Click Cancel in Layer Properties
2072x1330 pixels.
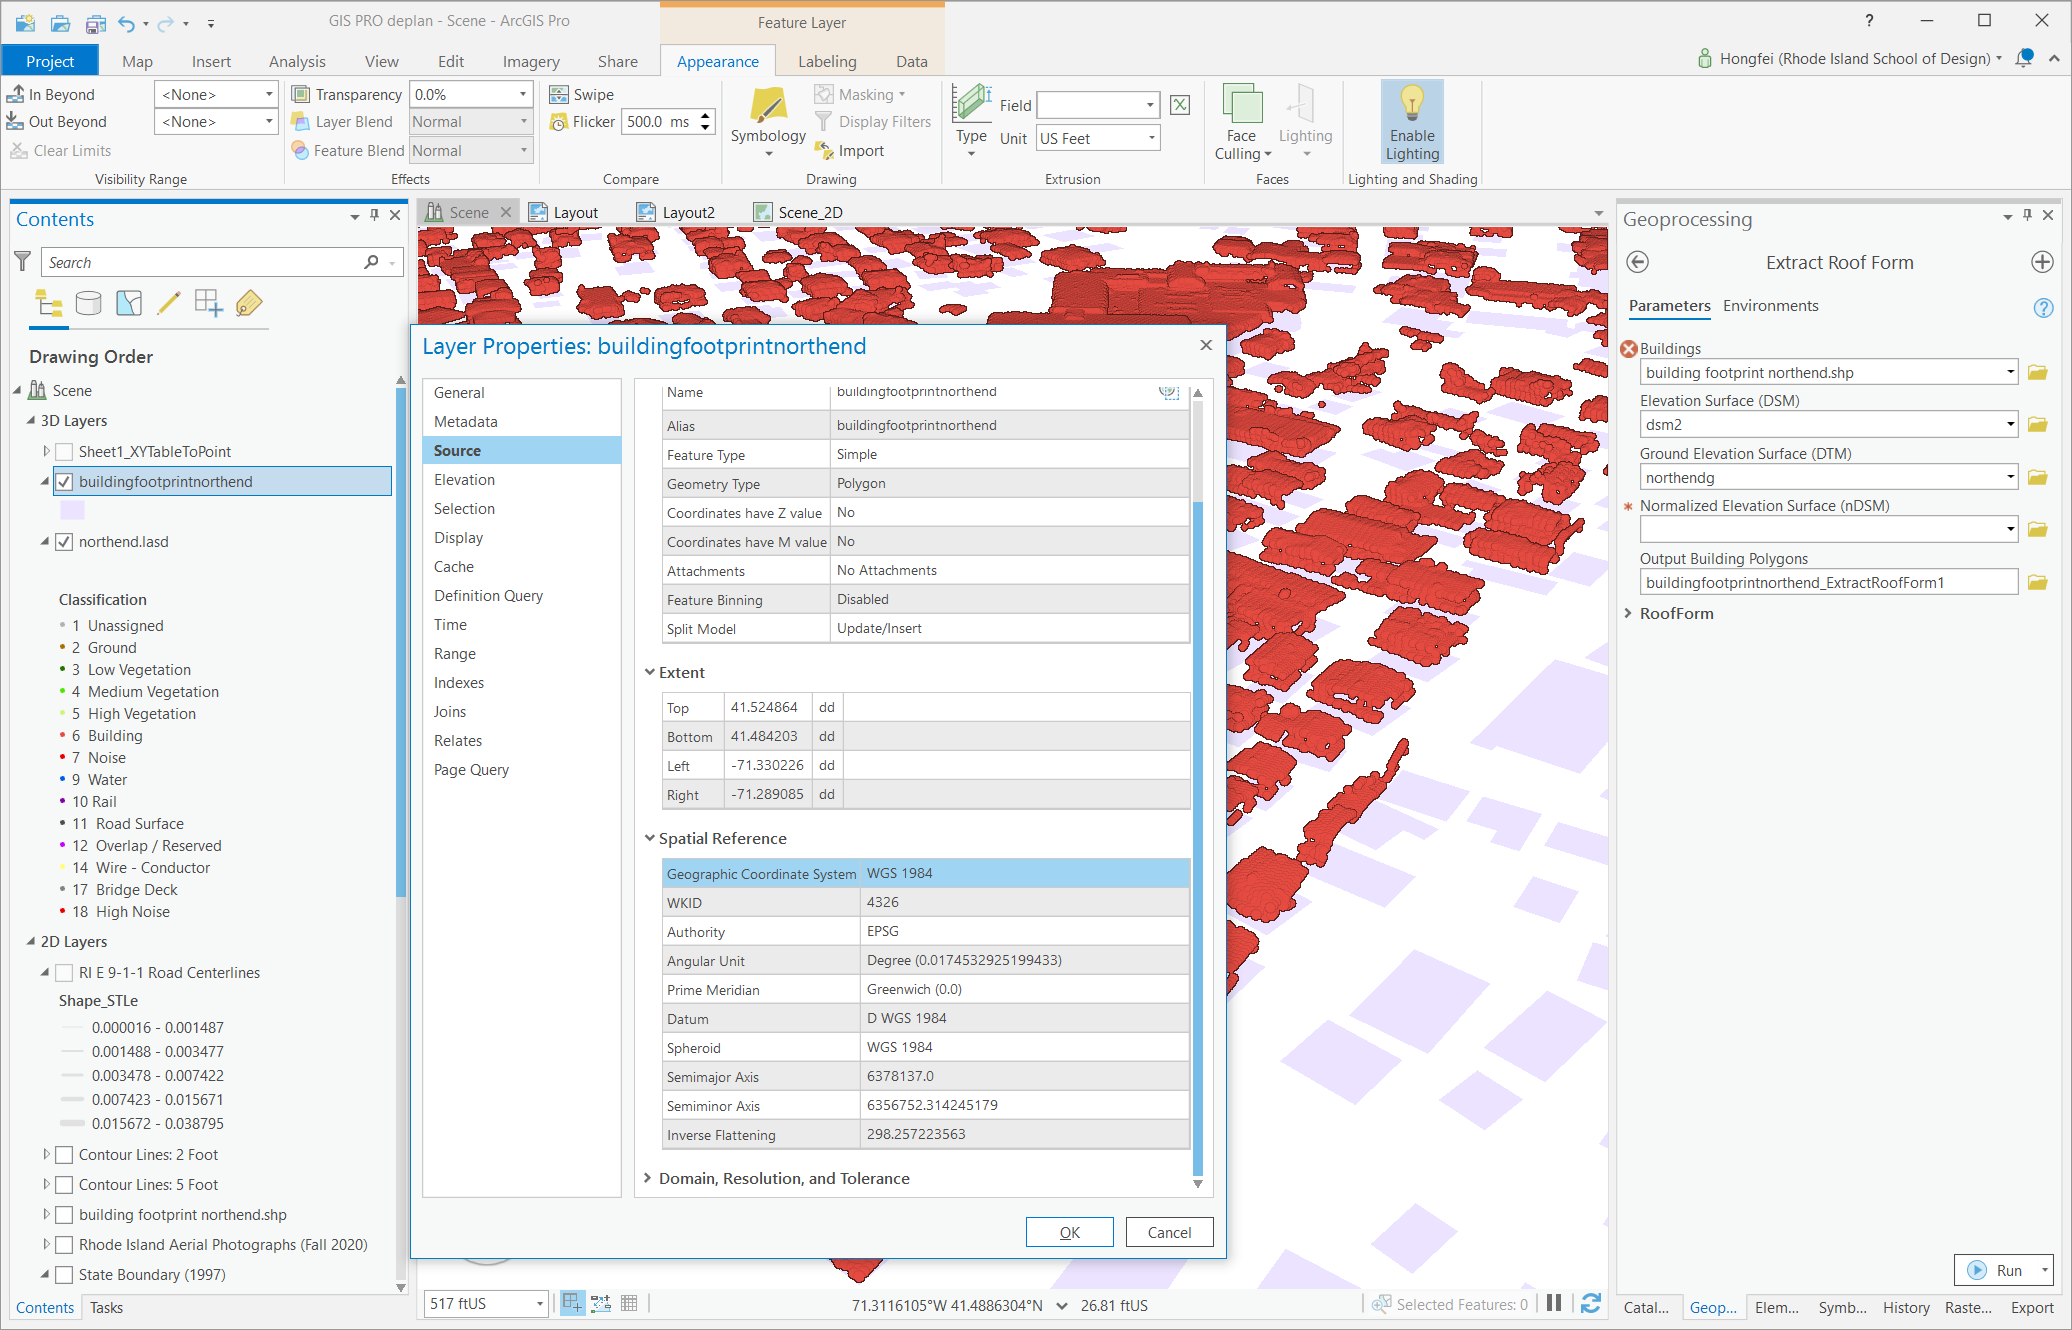click(x=1169, y=1232)
